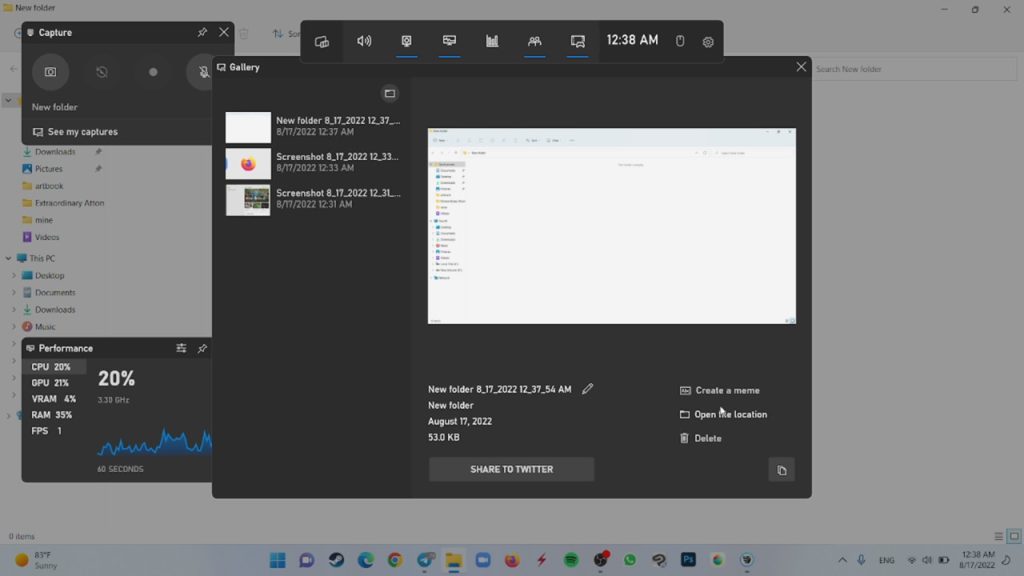Select the RAM metric in Performance
1024x576 pixels.
point(52,415)
